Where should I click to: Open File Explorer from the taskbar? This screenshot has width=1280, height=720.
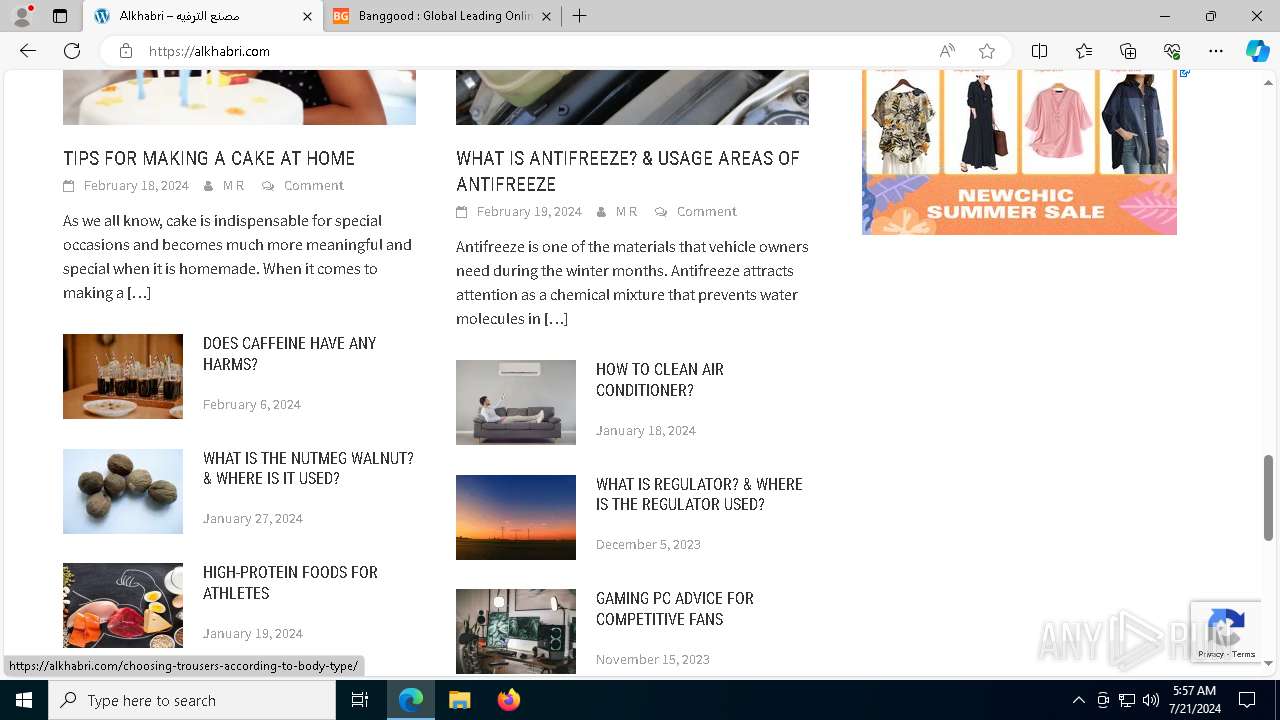point(459,700)
